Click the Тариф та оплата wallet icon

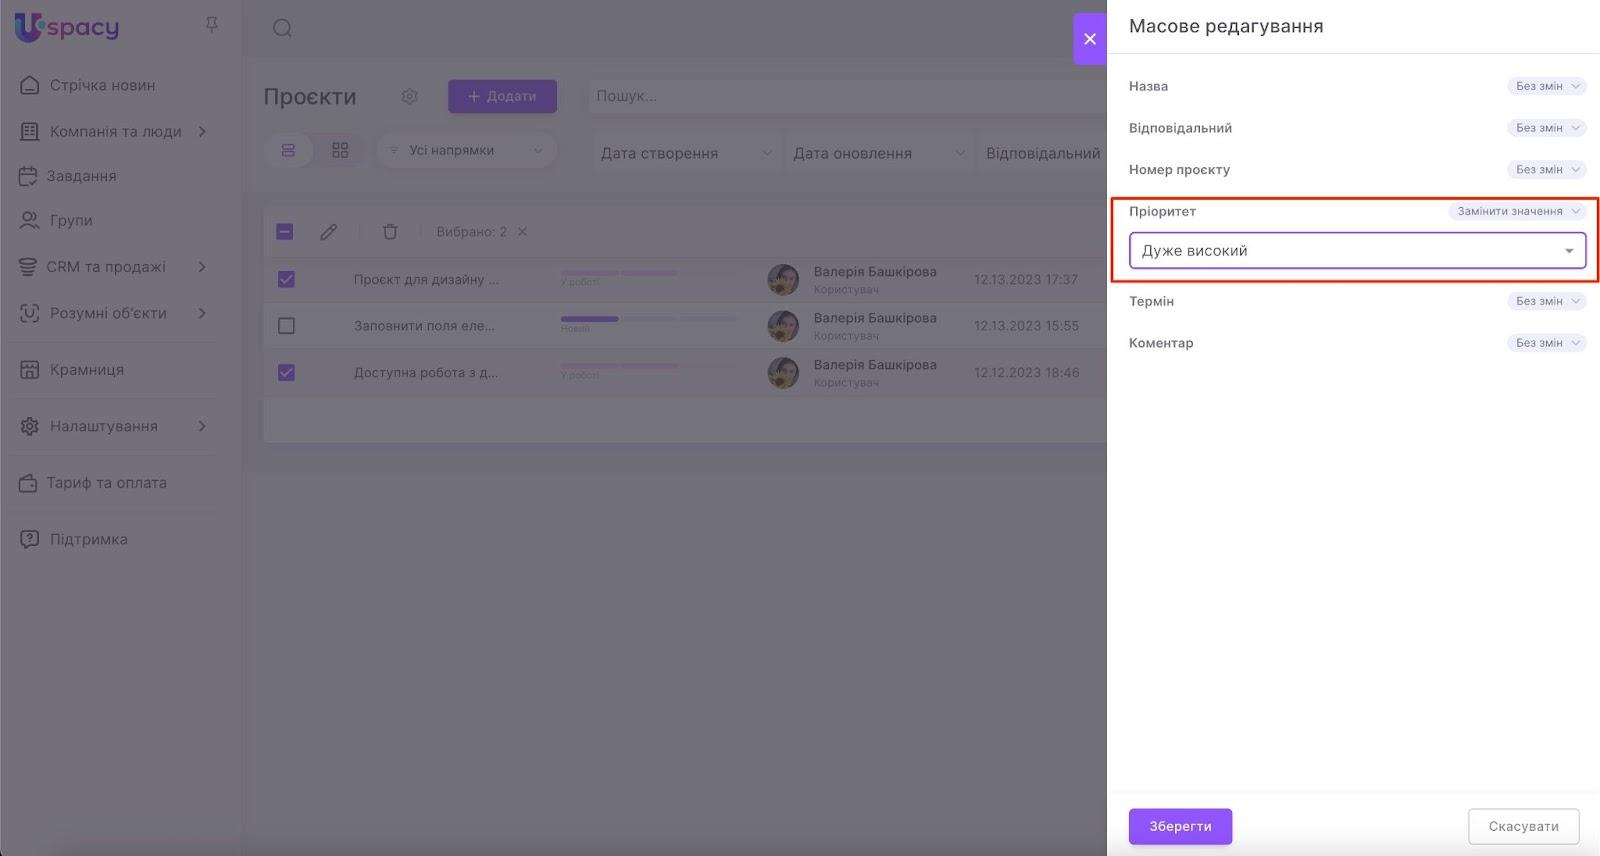(28, 483)
